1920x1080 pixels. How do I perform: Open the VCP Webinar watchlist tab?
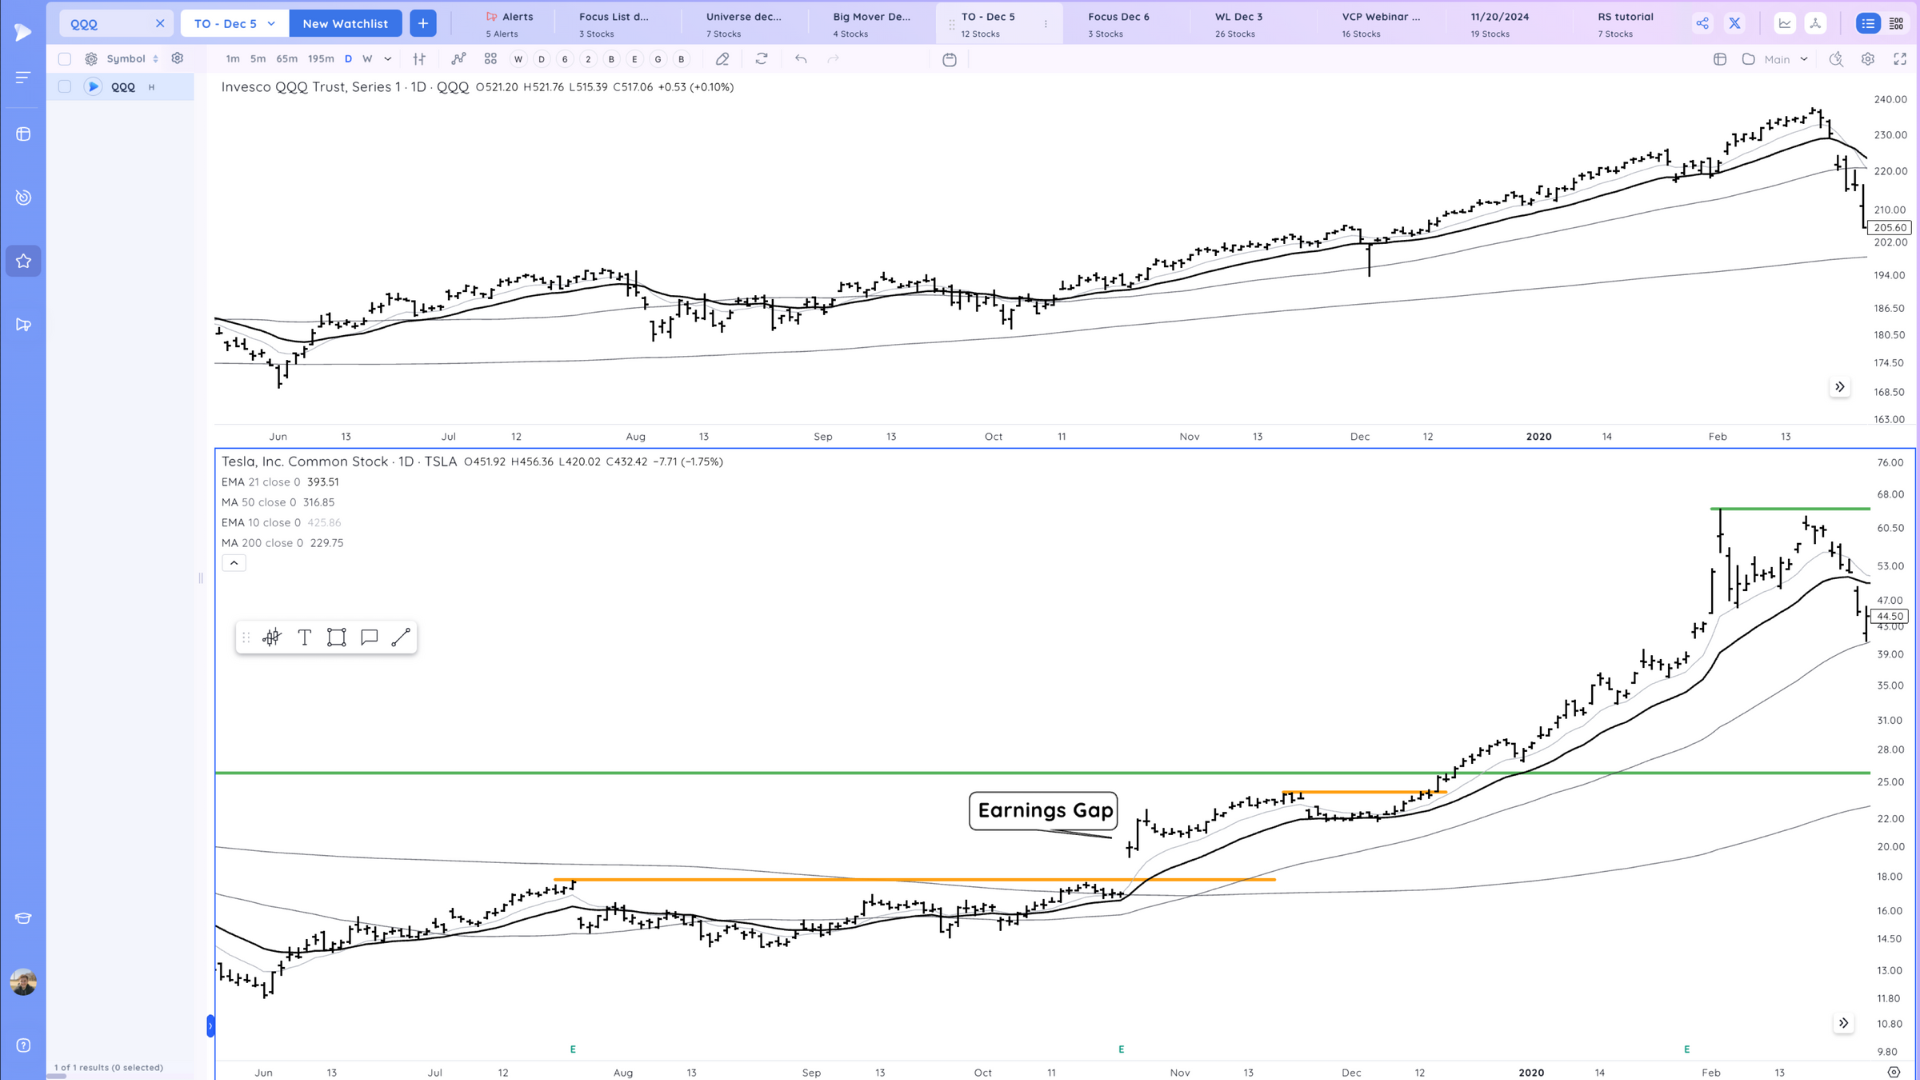[x=1381, y=24]
